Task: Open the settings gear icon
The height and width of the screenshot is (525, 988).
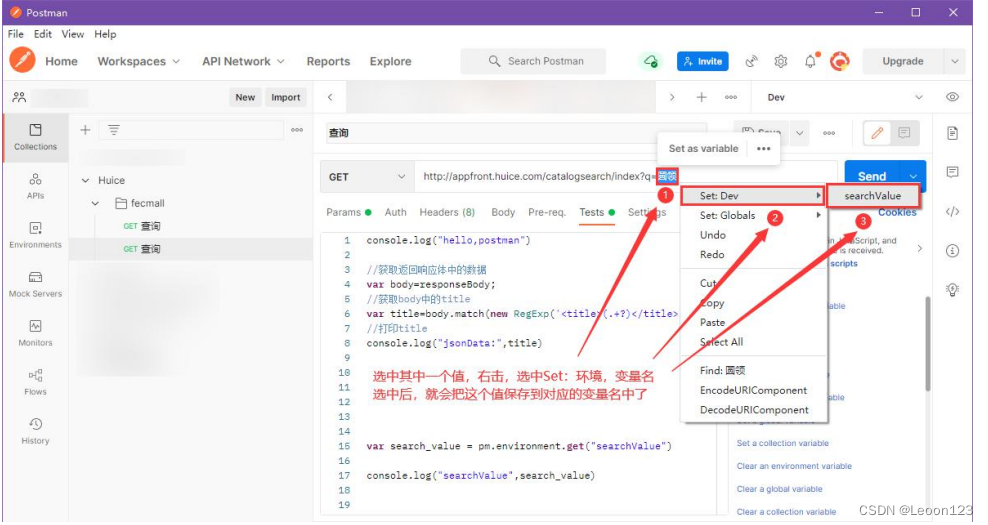Action: (781, 61)
